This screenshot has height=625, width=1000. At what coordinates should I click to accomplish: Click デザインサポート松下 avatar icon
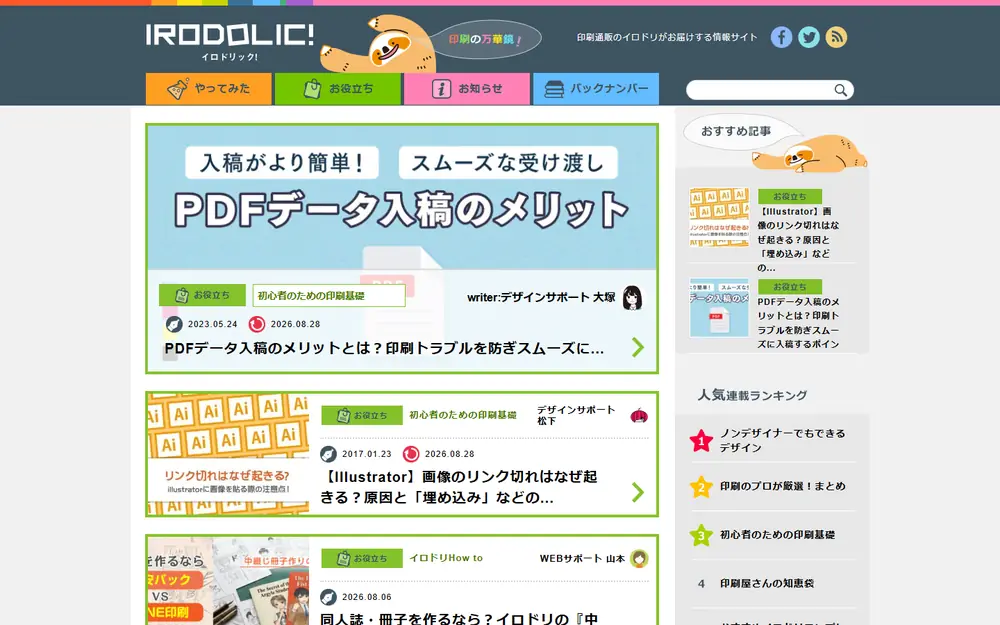(x=639, y=416)
